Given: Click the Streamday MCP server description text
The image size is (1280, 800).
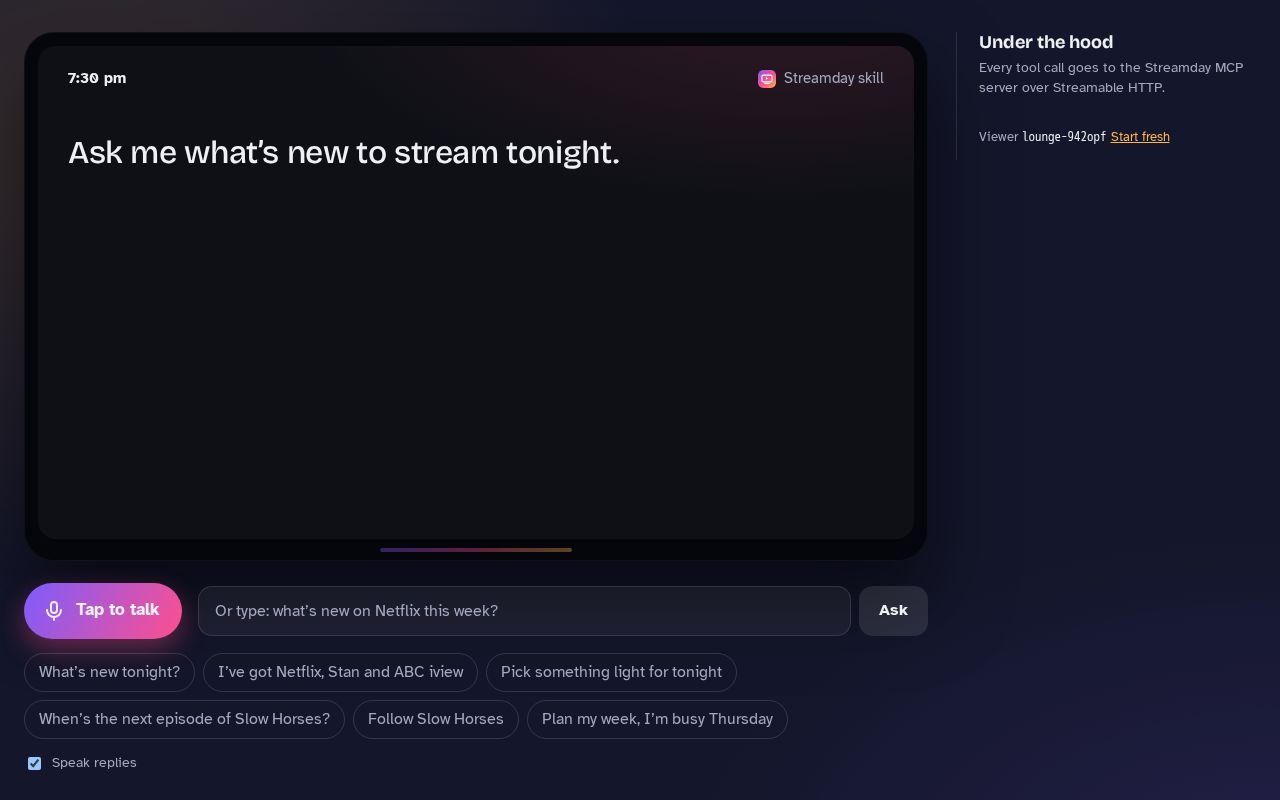Looking at the screenshot, I should 1111,78.
